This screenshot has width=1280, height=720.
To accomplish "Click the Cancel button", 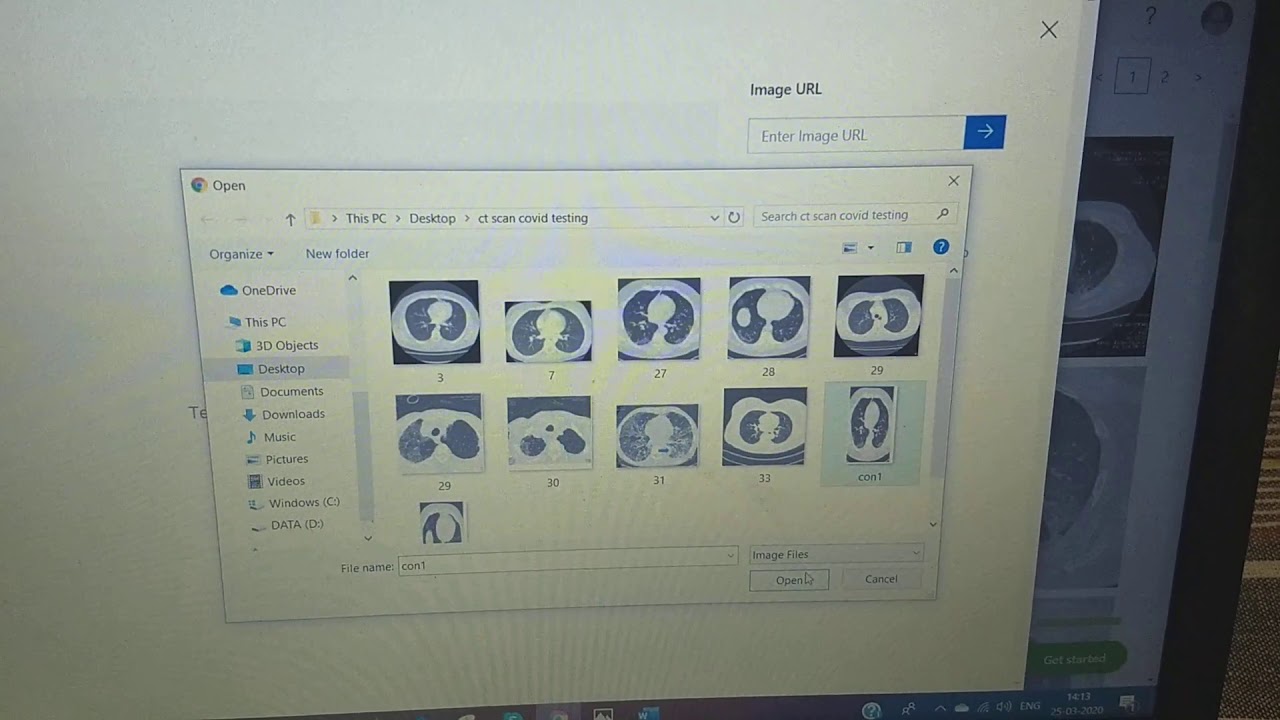I will (x=881, y=579).
